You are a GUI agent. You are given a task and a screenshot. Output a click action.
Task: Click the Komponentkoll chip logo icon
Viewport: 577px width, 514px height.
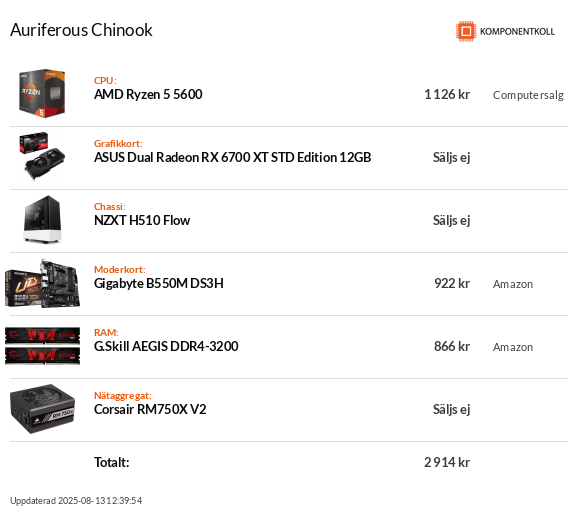[x=466, y=31]
